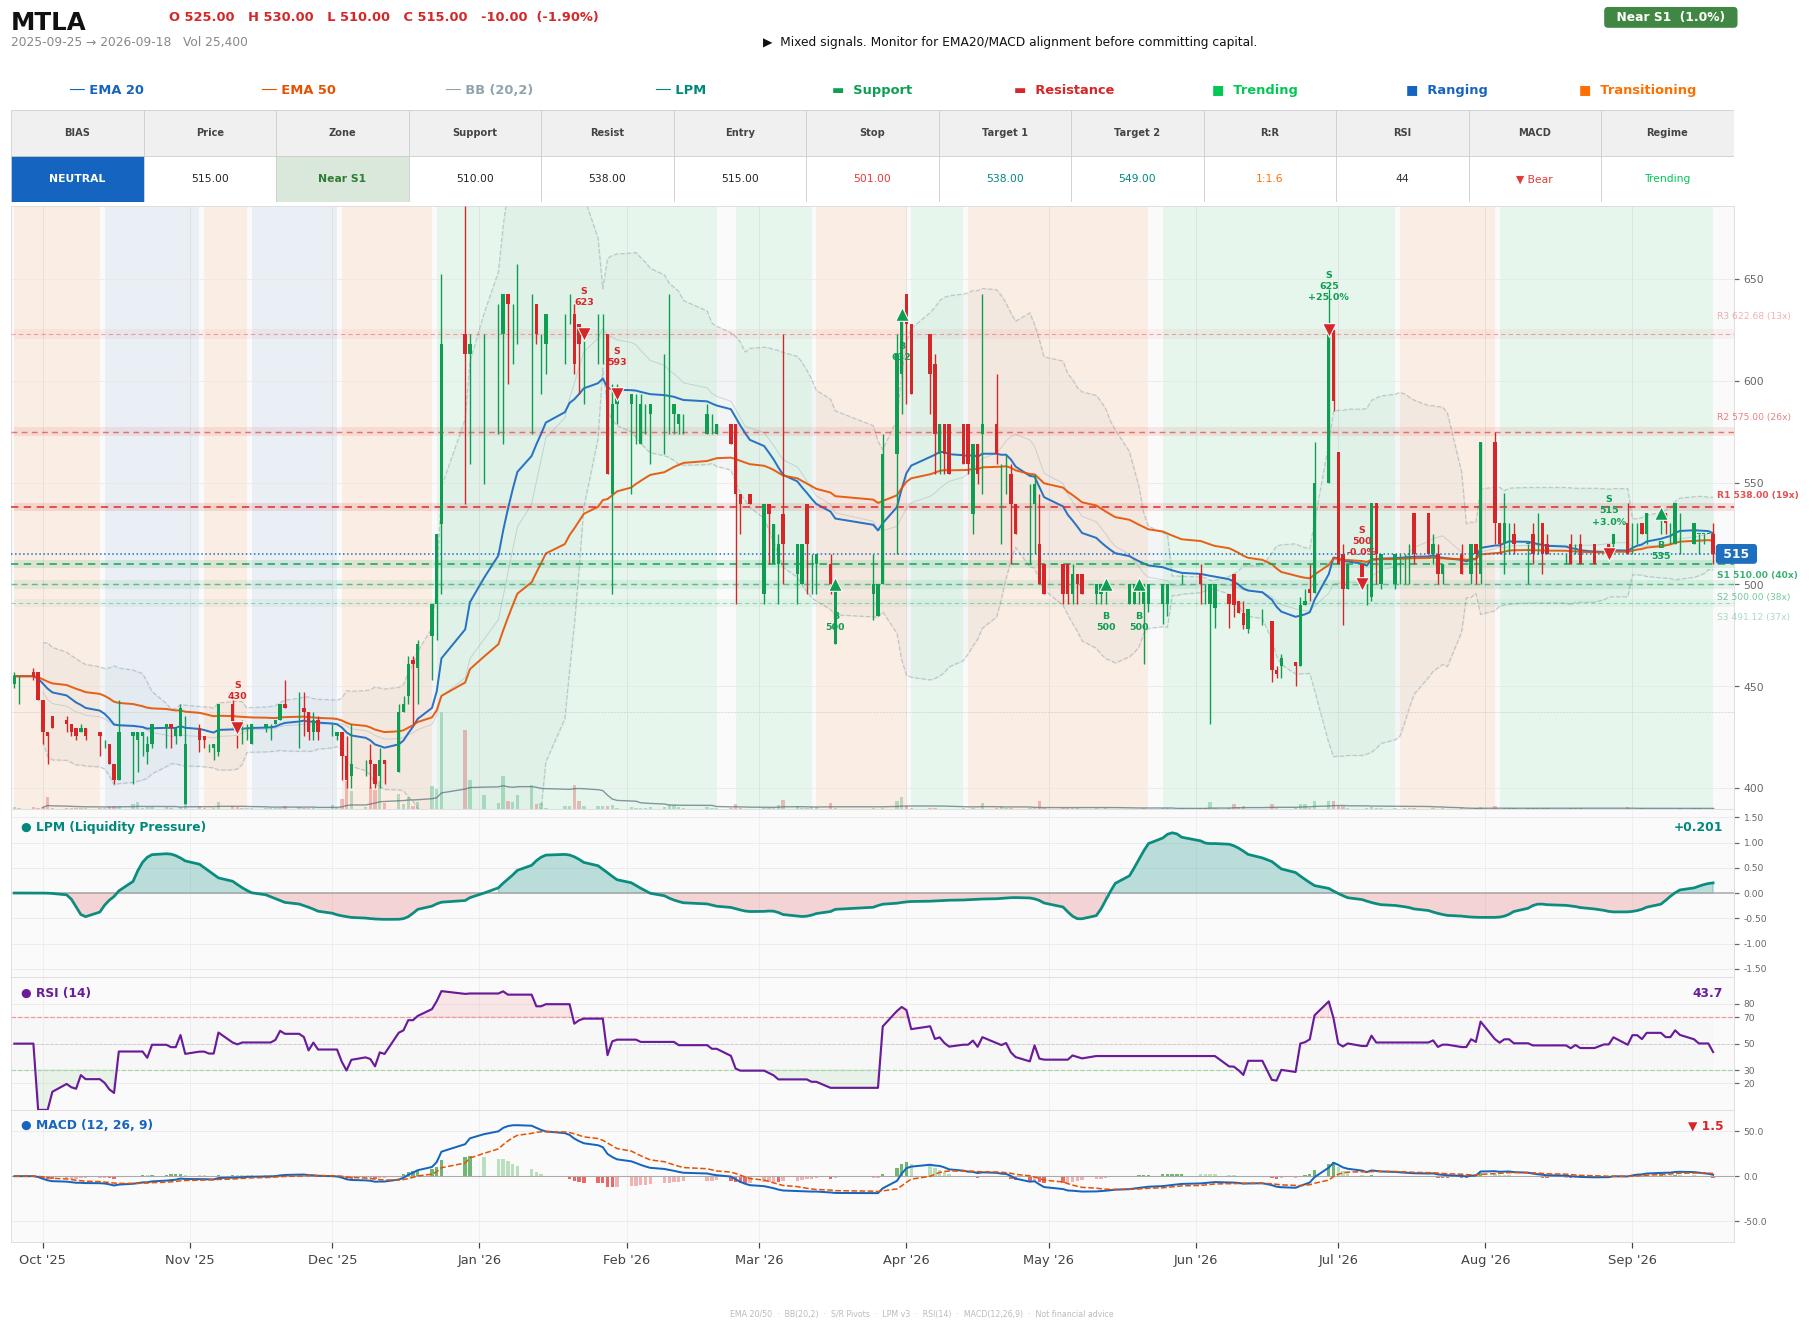The height and width of the screenshot is (1330, 1809).
Task: Select the sell triangle above S 500 -0.0%
Action: point(1362,583)
